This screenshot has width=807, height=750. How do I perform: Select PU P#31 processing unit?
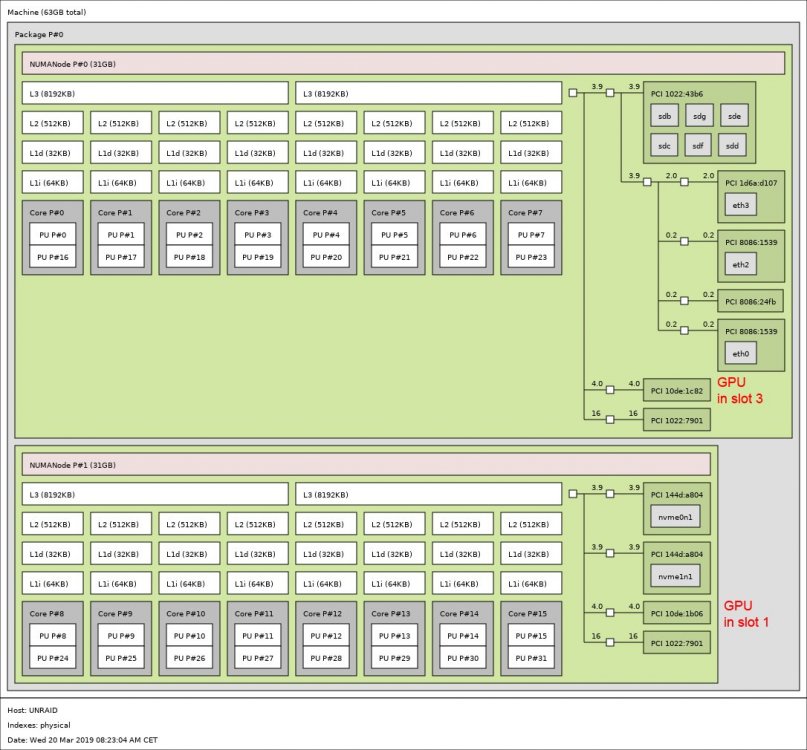click(x=531, y=658)
